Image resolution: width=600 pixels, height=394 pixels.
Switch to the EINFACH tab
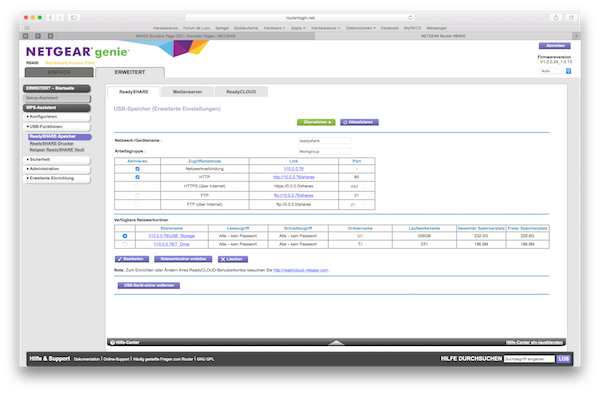click(59, 72)
